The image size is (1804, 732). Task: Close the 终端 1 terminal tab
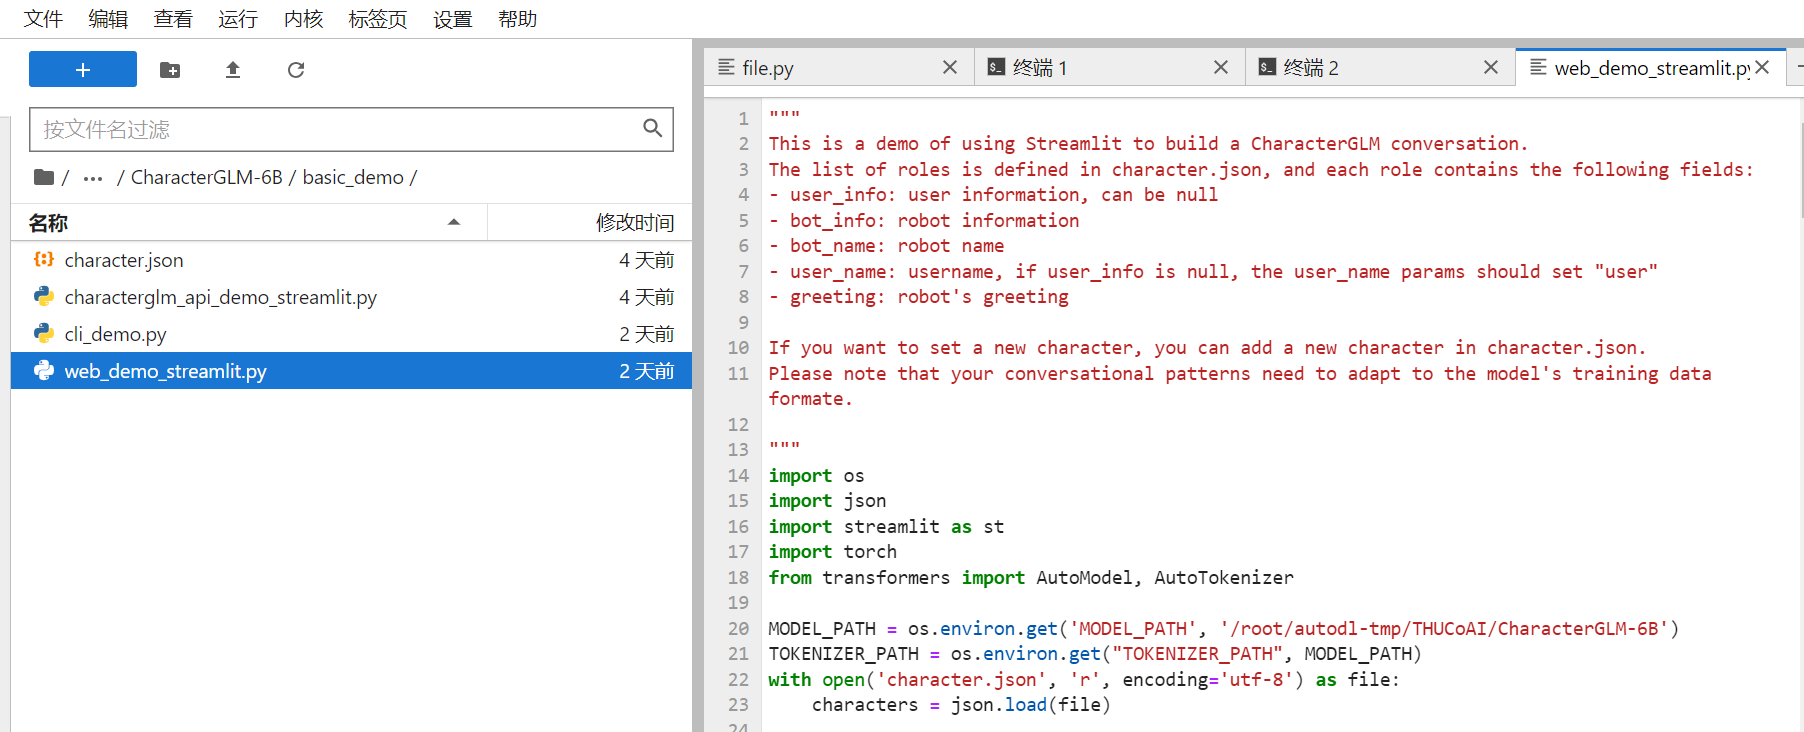1221,67
